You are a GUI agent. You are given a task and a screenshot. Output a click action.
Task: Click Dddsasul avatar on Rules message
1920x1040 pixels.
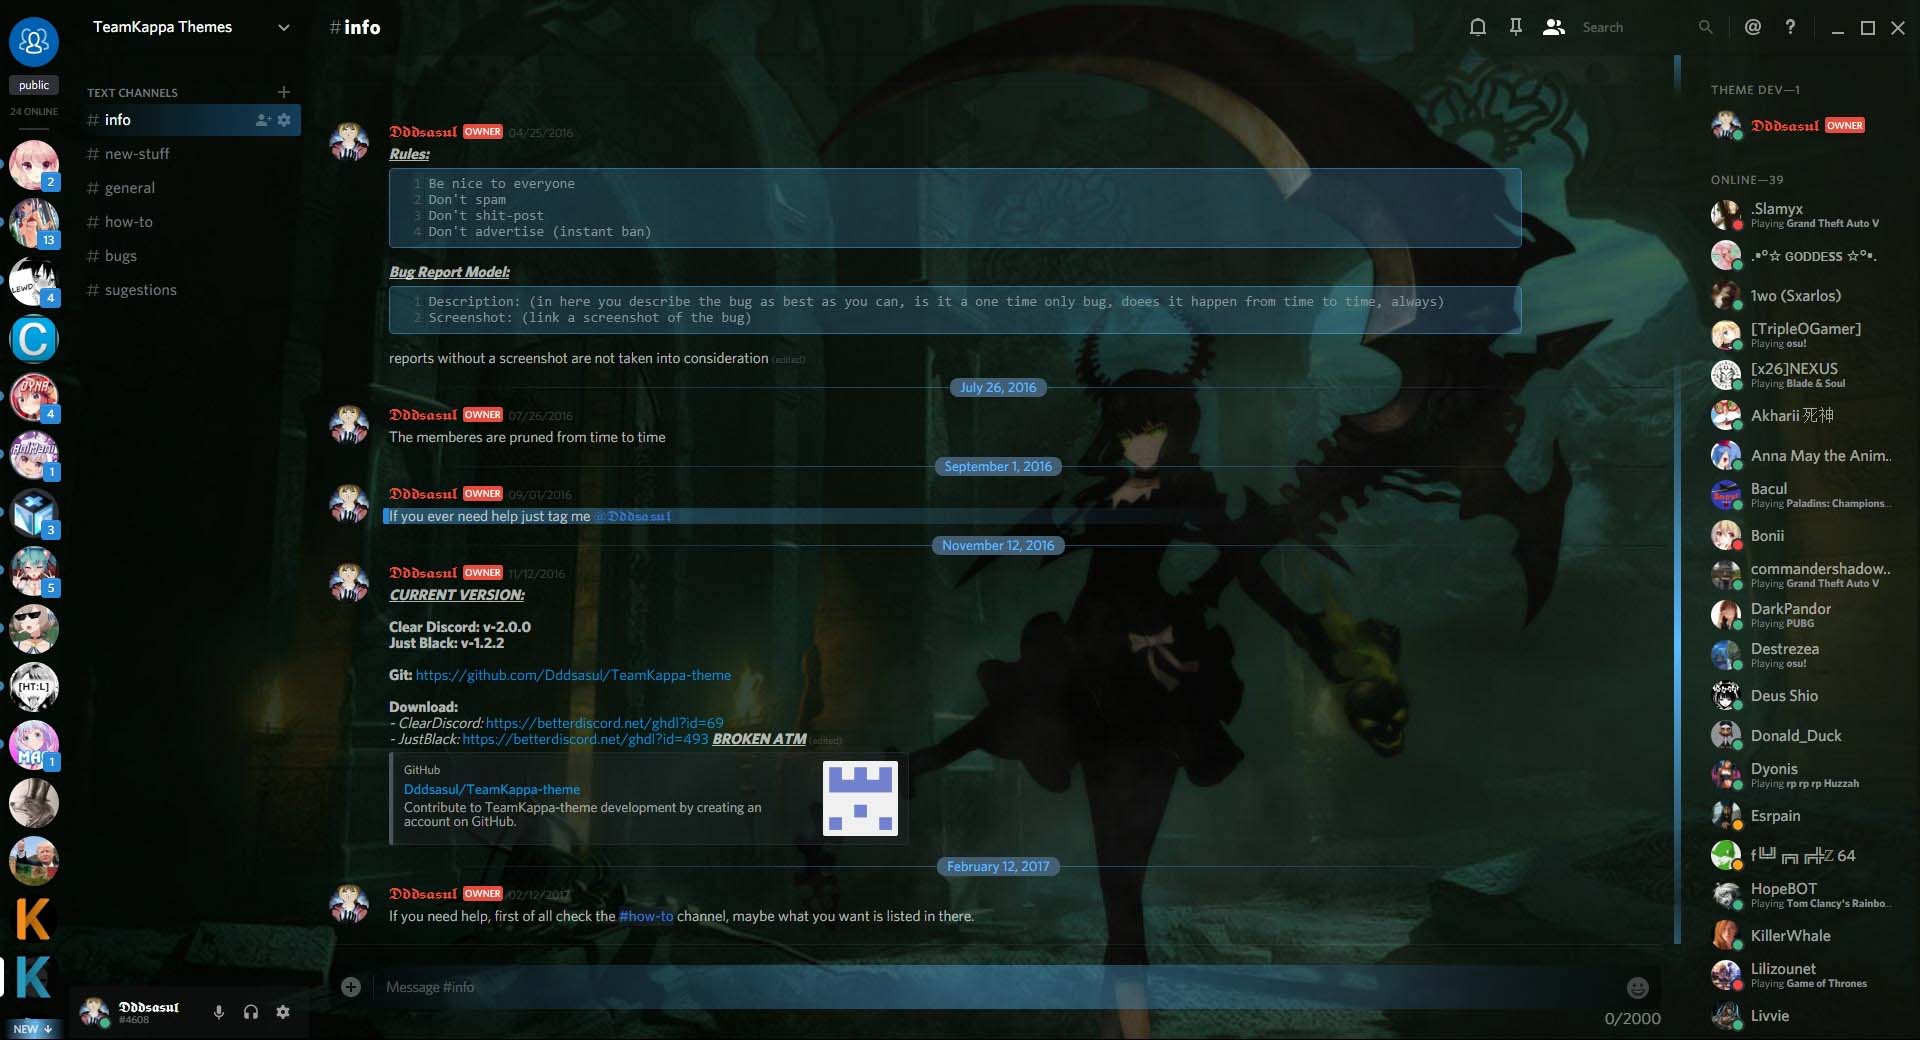click(x=349, y=143)
